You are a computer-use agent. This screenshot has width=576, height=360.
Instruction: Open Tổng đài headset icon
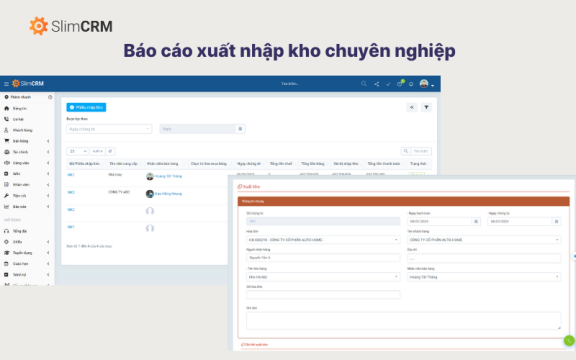(6, 231)
